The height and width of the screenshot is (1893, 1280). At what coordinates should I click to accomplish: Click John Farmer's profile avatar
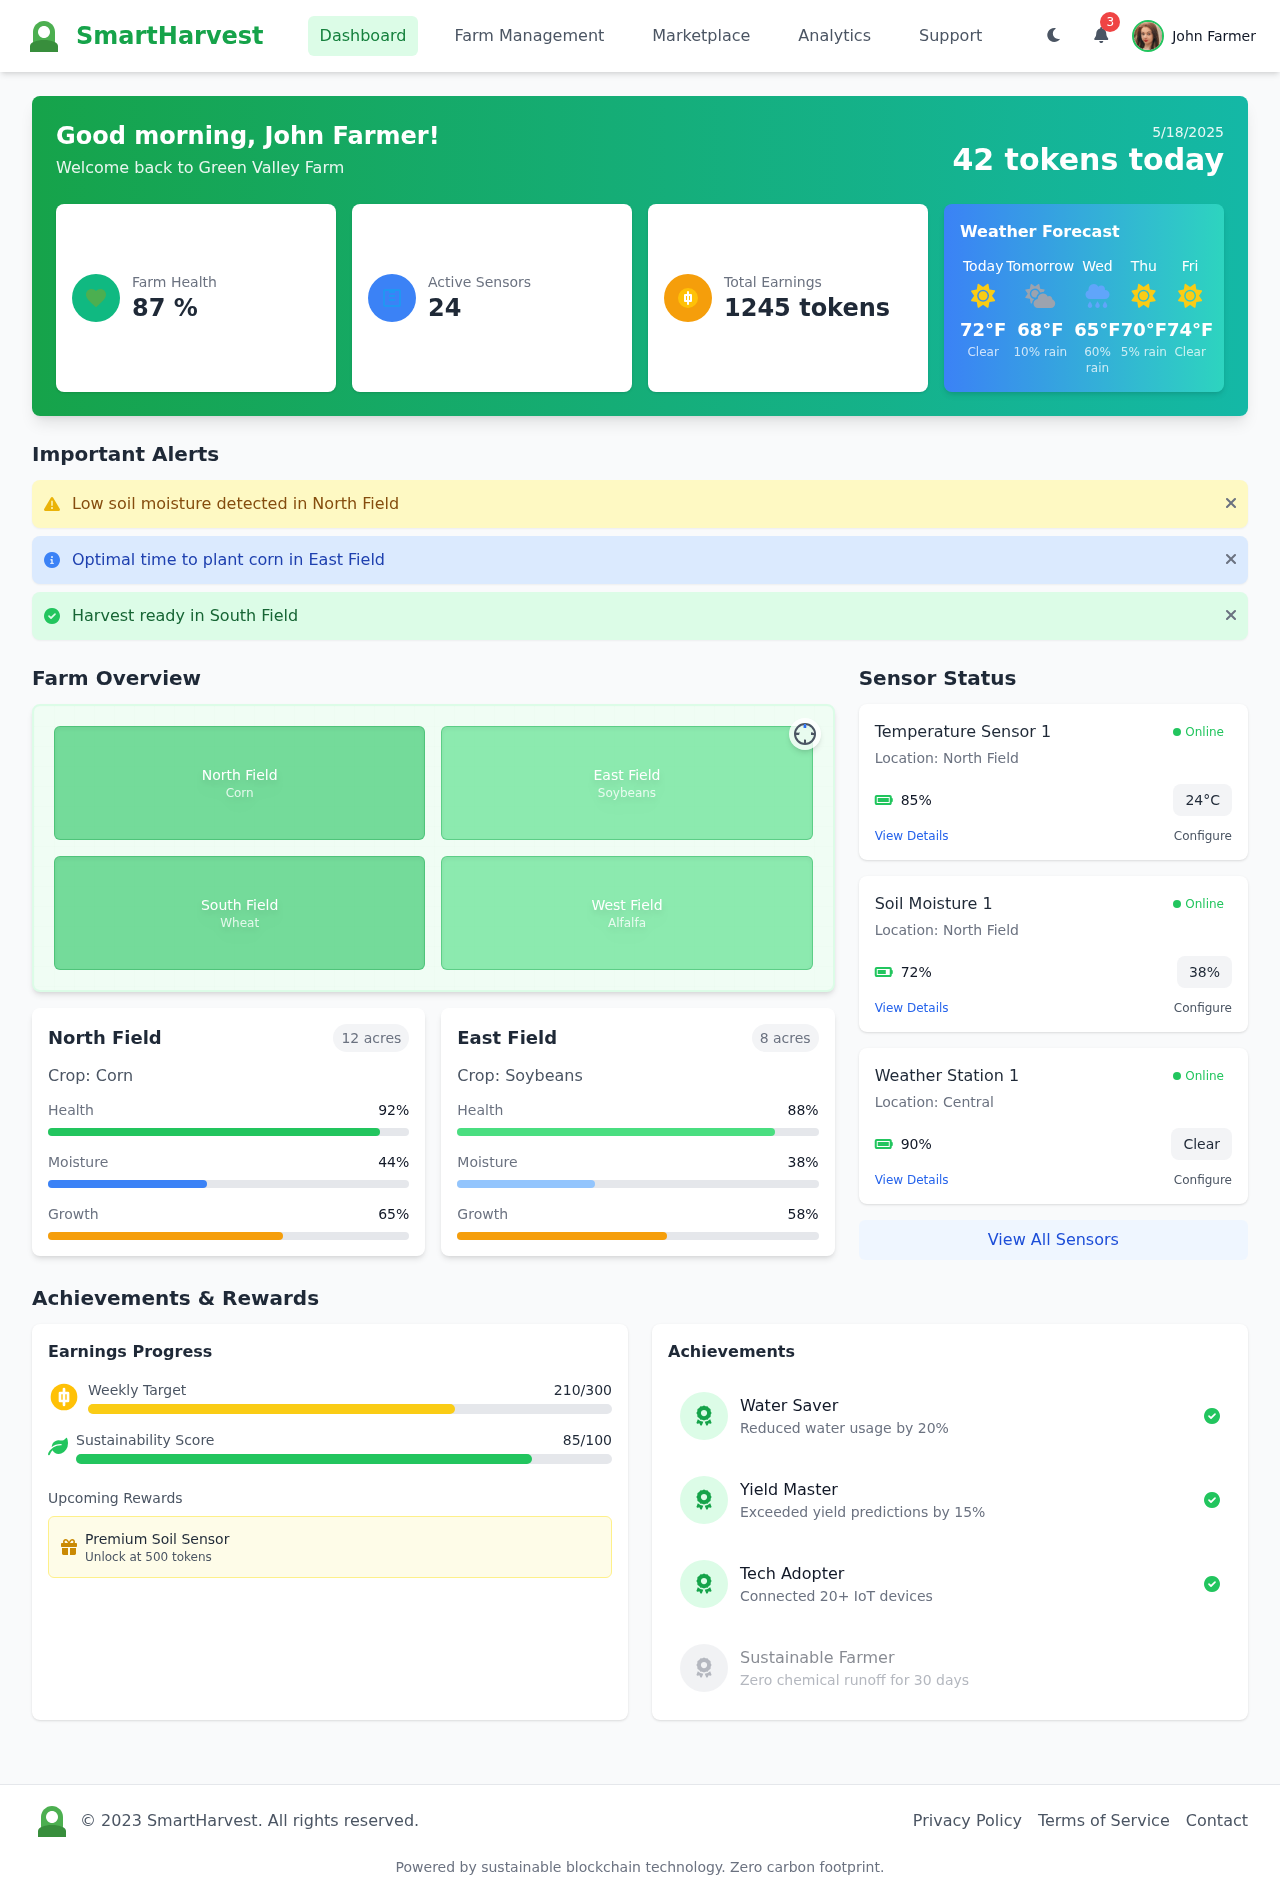tap(1148, 36)
